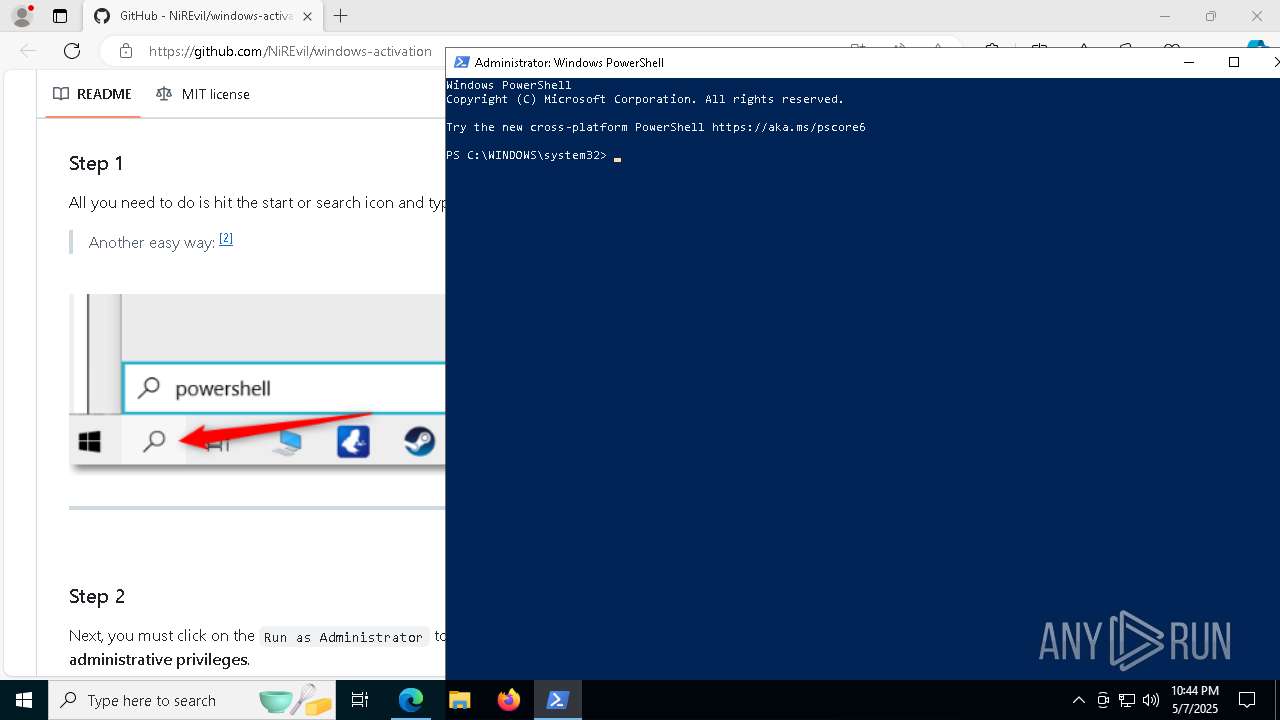
Task: Open the notification center icon
Action: coord(1247,700)
